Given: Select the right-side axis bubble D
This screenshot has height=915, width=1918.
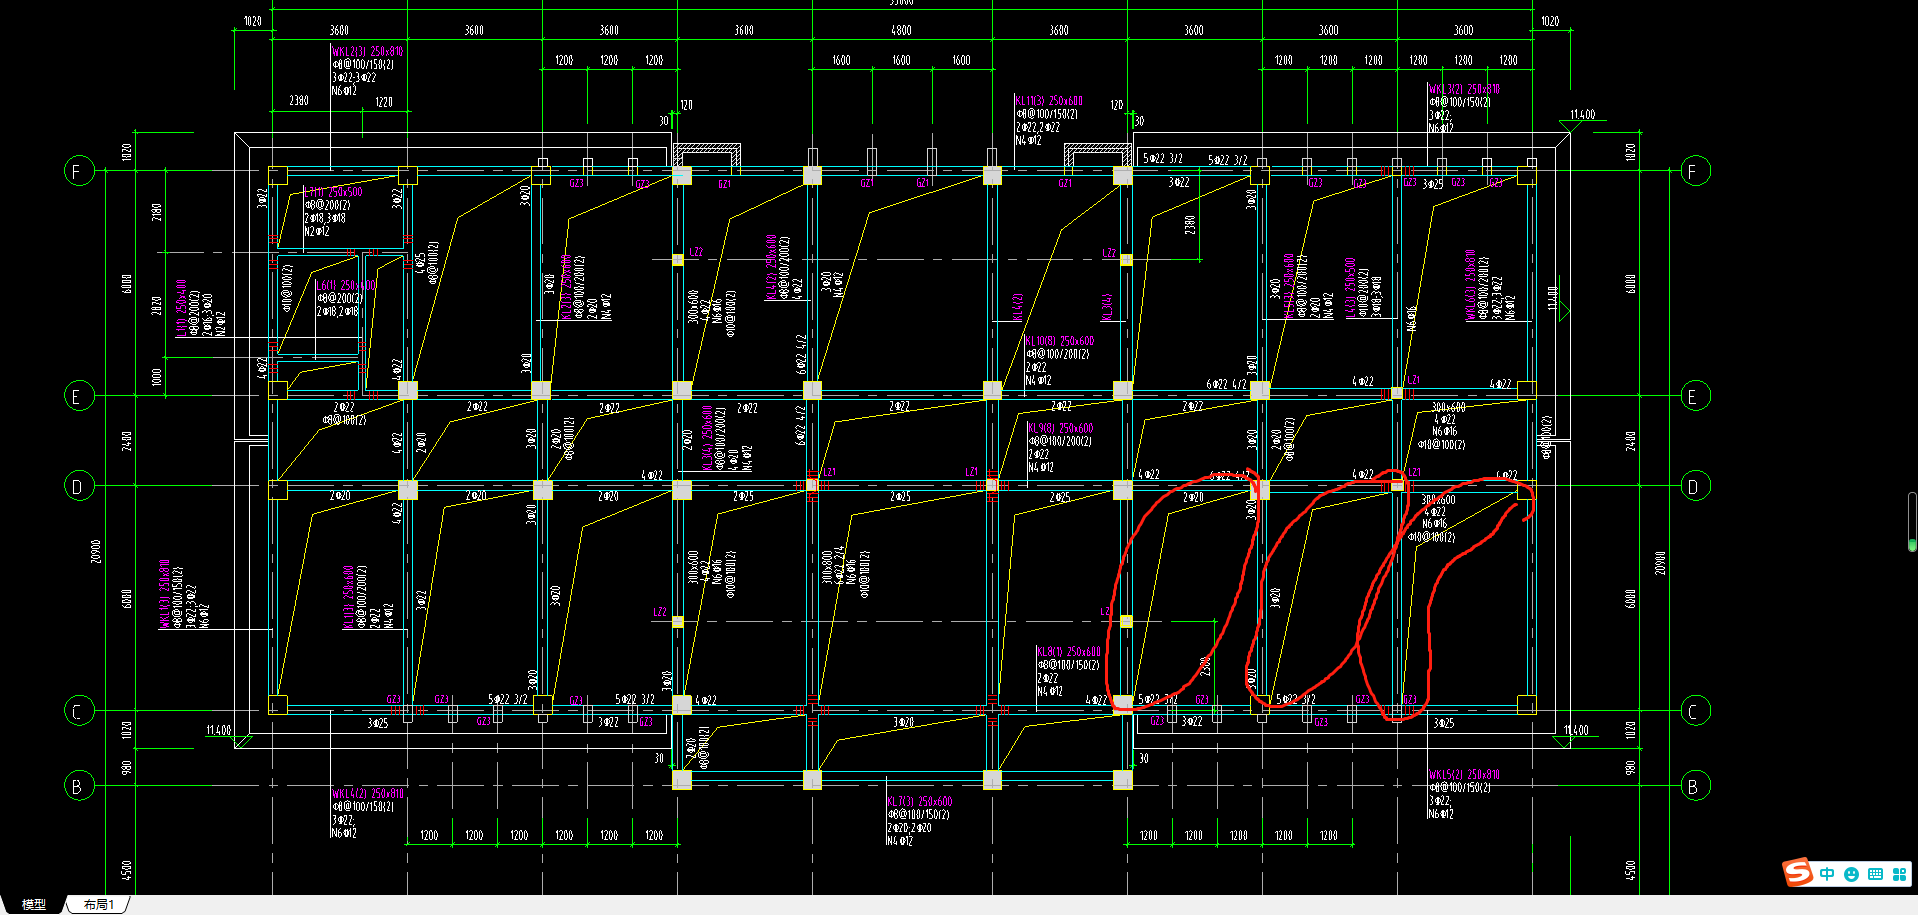Looking at the screenshot, I should pyautogui.click(x=1695, y=487).
